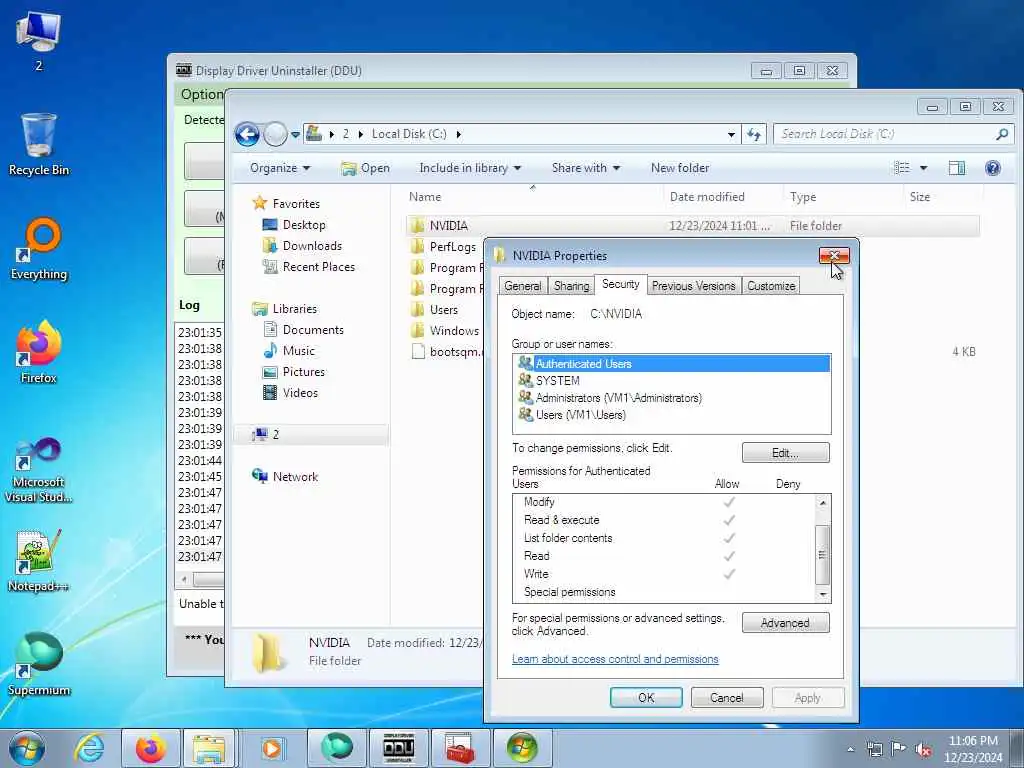This screenshot has width=1024, height=768.
Task: Launch Internet Explorer from the taskbar
Action: coord(88,748)
